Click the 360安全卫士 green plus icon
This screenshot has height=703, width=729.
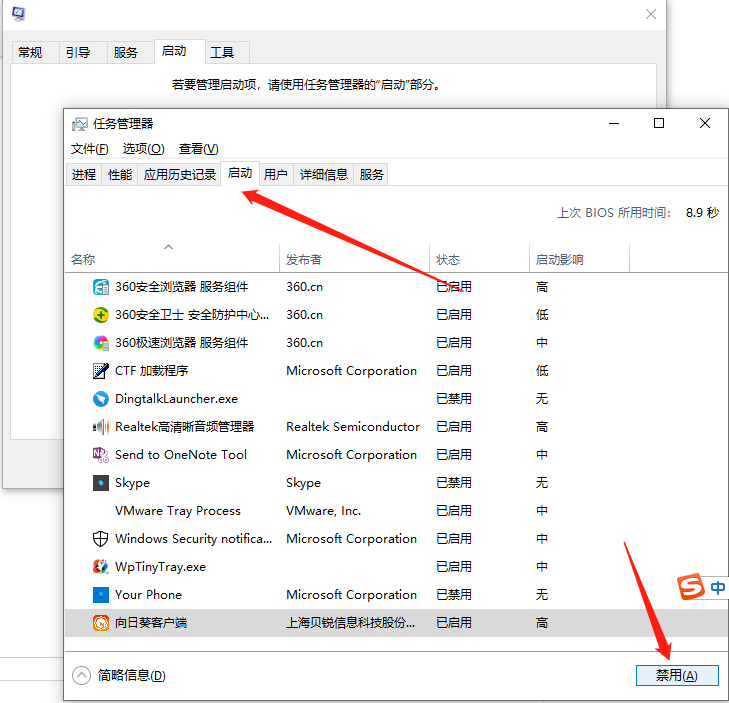click(100, 315)
